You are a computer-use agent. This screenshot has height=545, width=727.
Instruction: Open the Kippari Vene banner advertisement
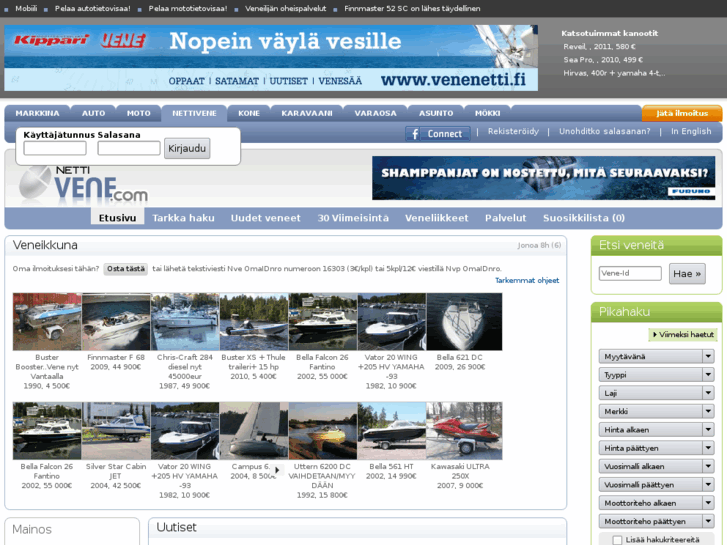point(271,58)
